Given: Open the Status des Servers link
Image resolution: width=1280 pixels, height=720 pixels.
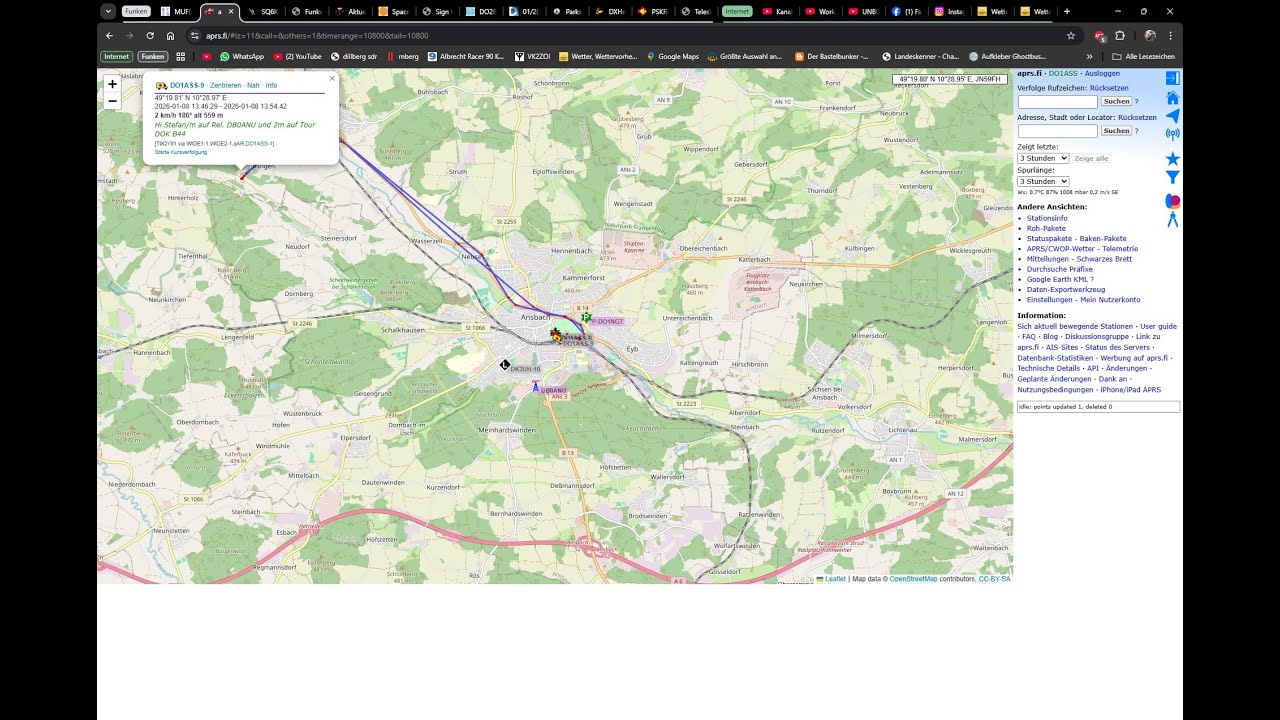Looking at the screenshot, I should (x=1117, y=347).
